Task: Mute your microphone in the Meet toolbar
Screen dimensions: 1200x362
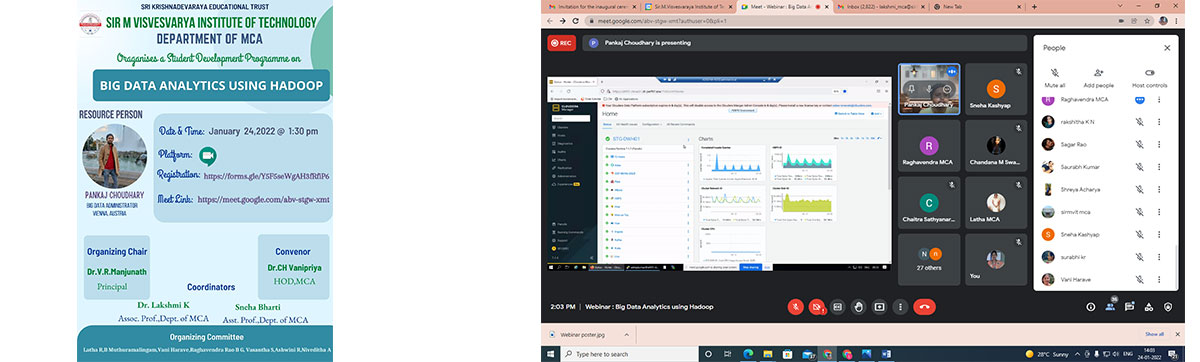Action: click(x=795, y=307)
